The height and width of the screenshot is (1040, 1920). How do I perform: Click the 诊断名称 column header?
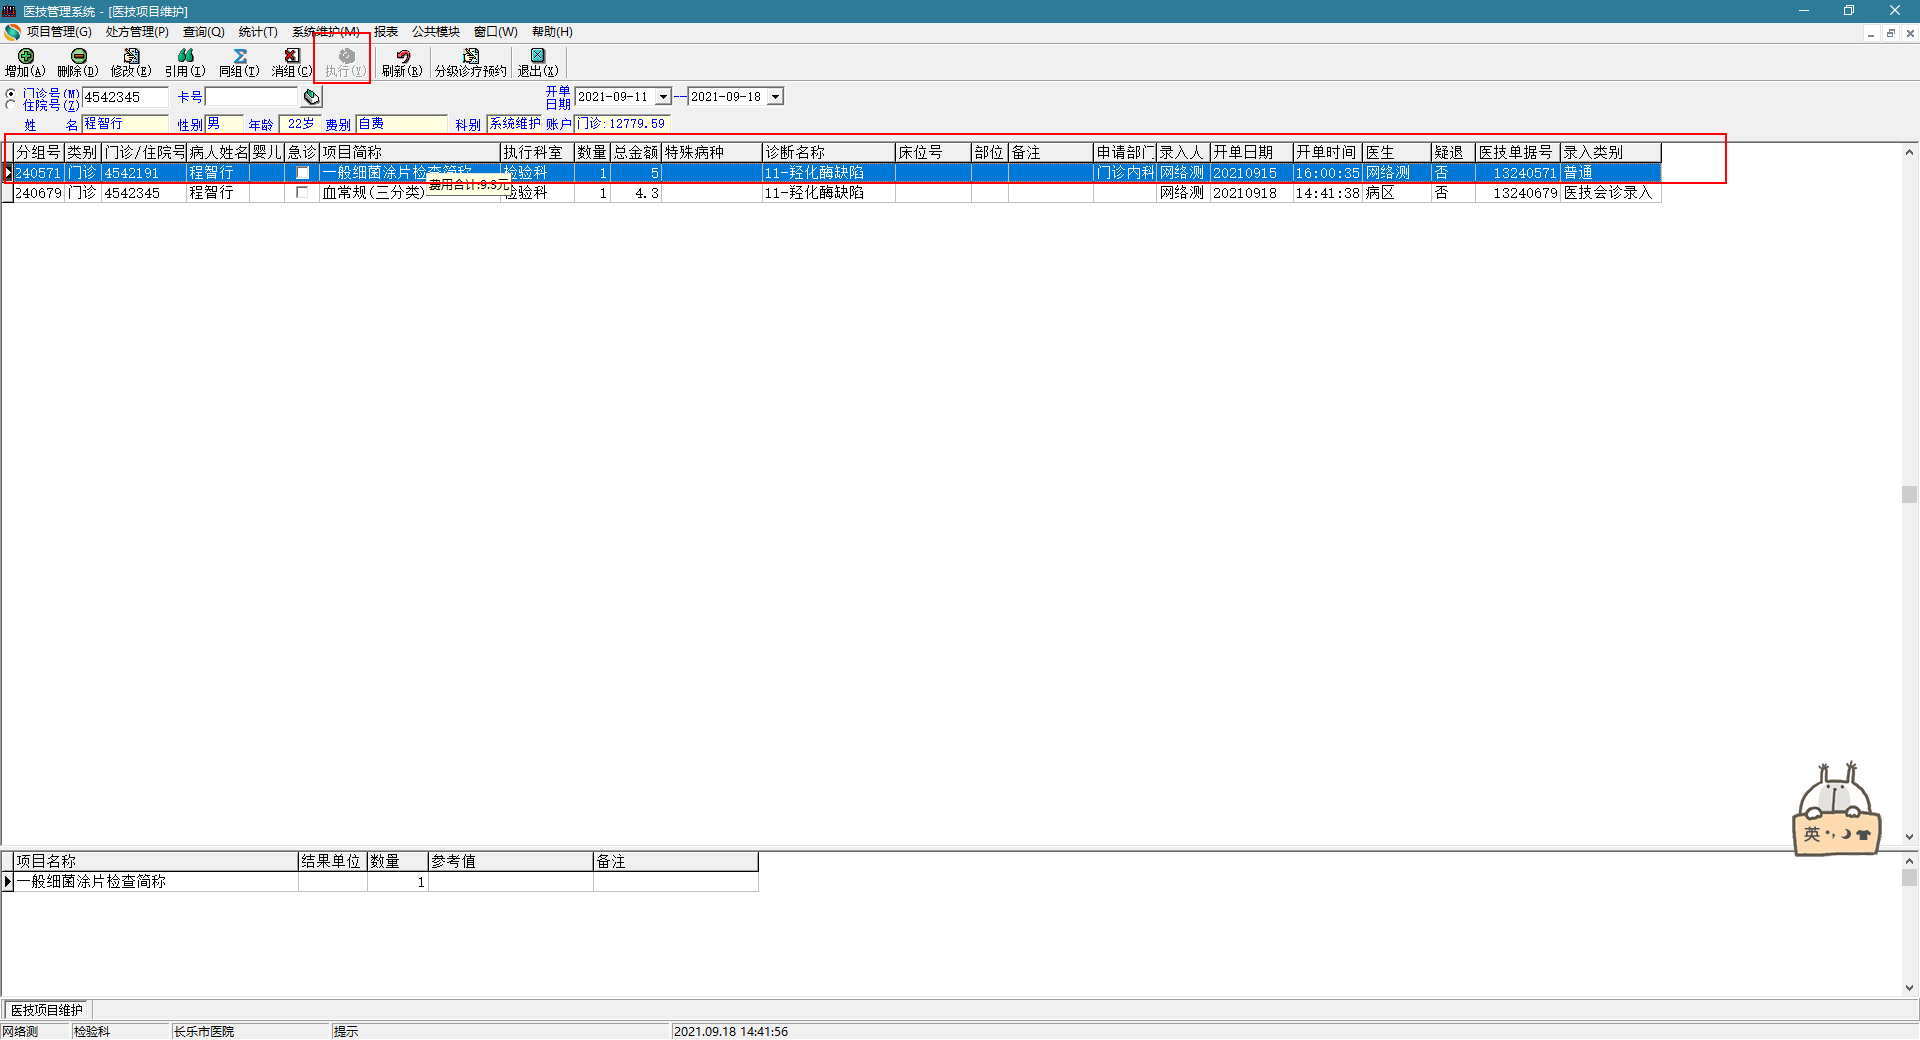pyautogui.click(x=828, y=152)
